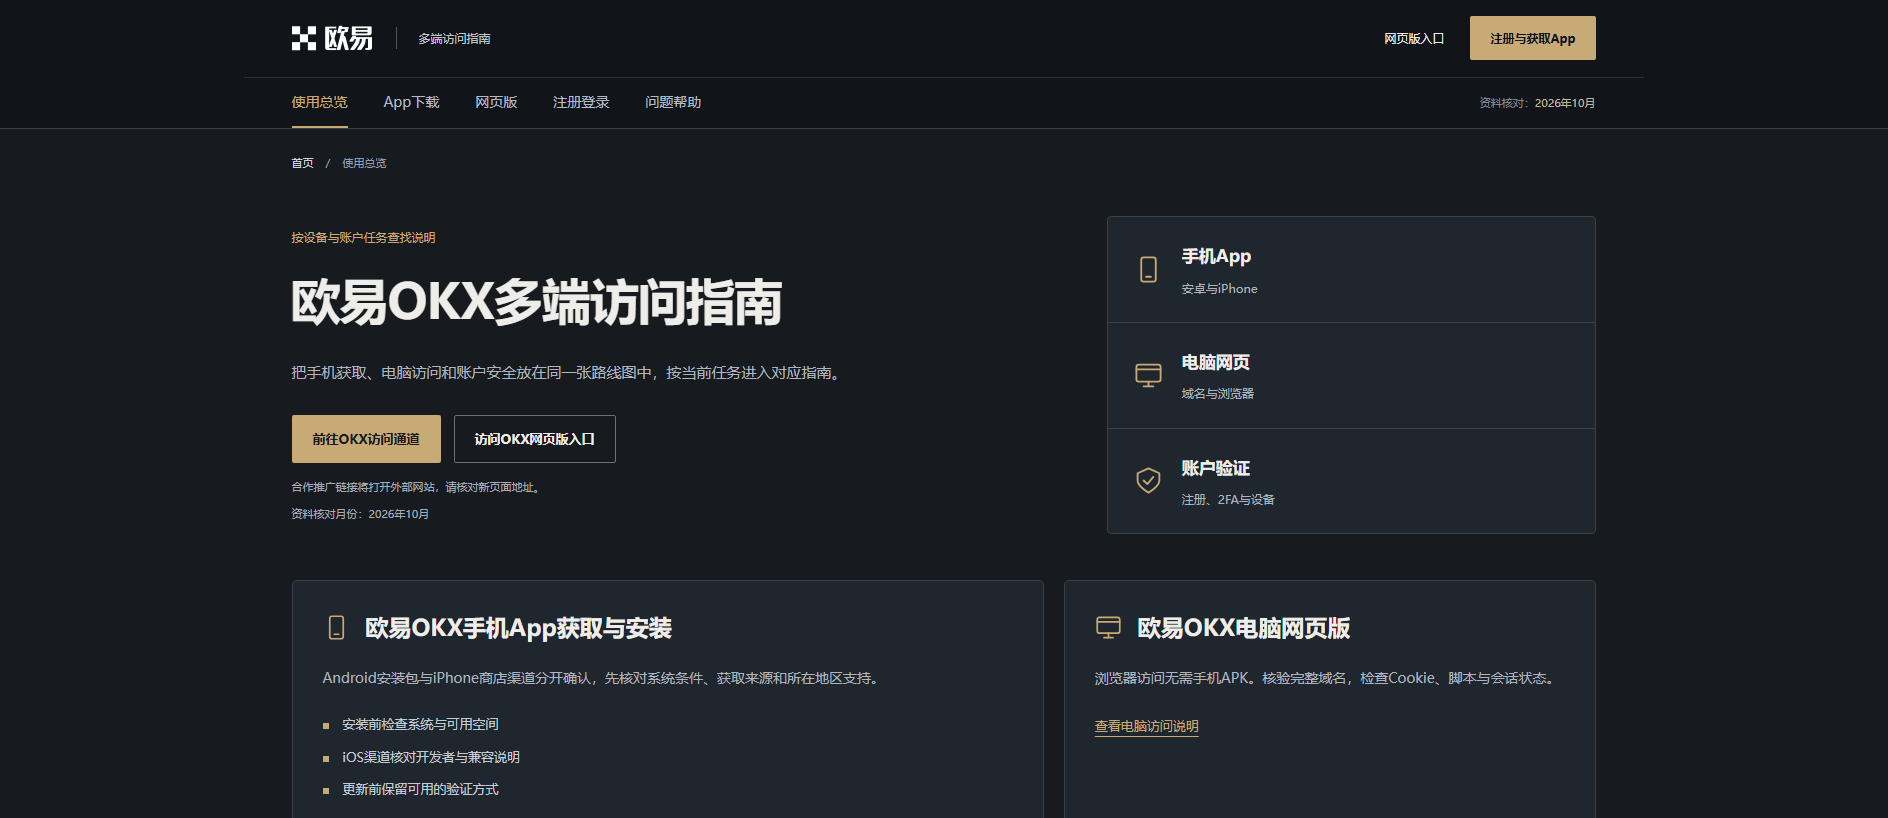1888x818 pixels.
Task: Click the 欧易OKX多端访问指南 main heading
Action: pyautogui.click(x=537, y=302)
